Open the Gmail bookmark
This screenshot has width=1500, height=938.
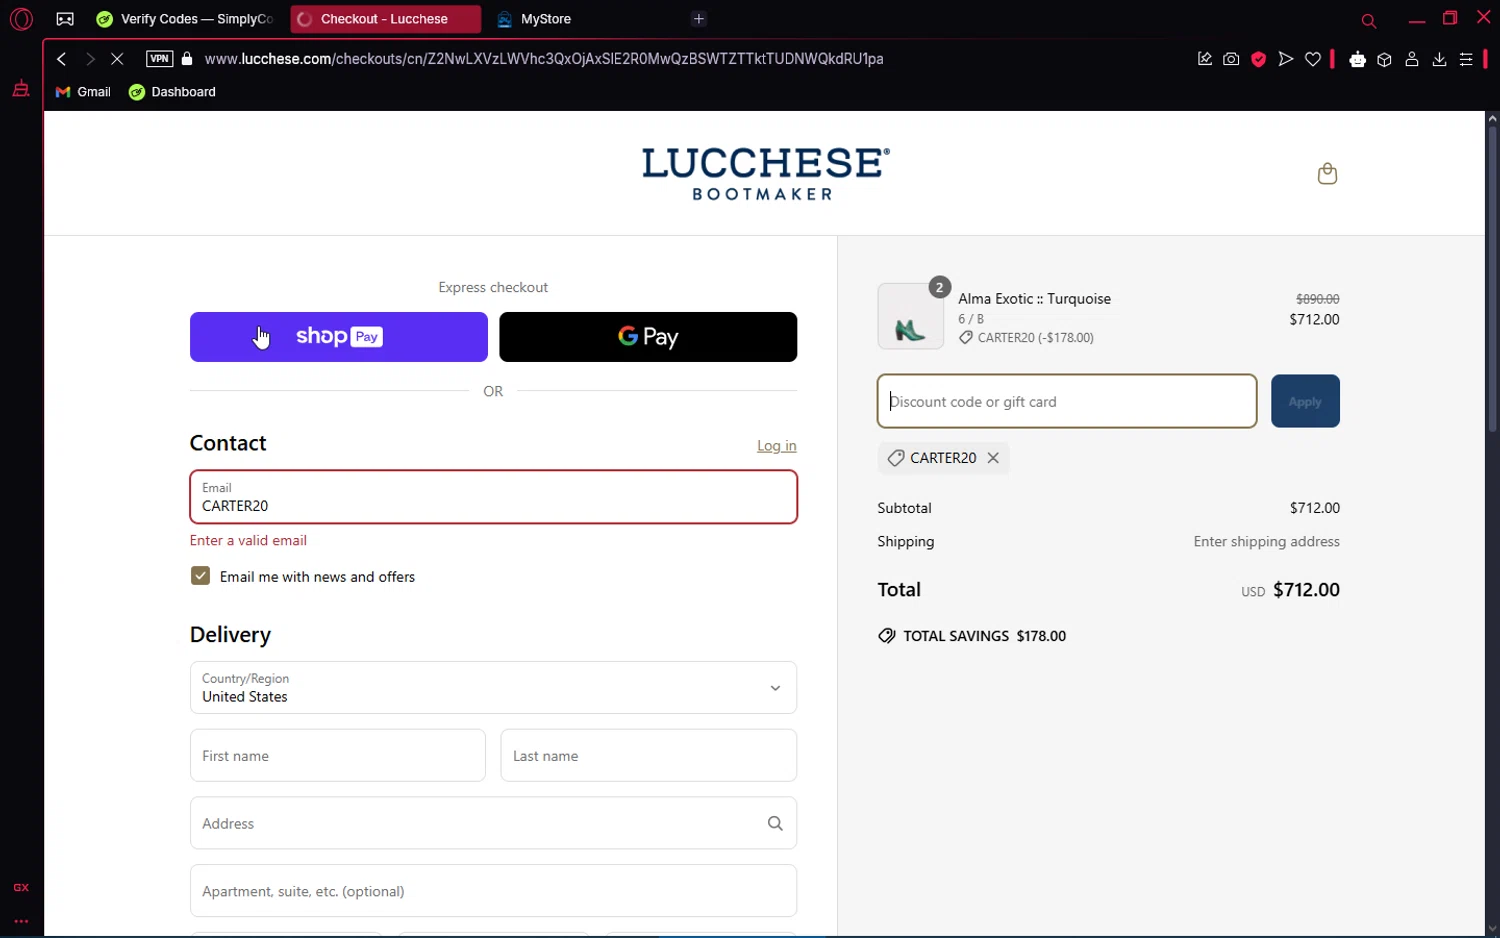tap(83, 92)
